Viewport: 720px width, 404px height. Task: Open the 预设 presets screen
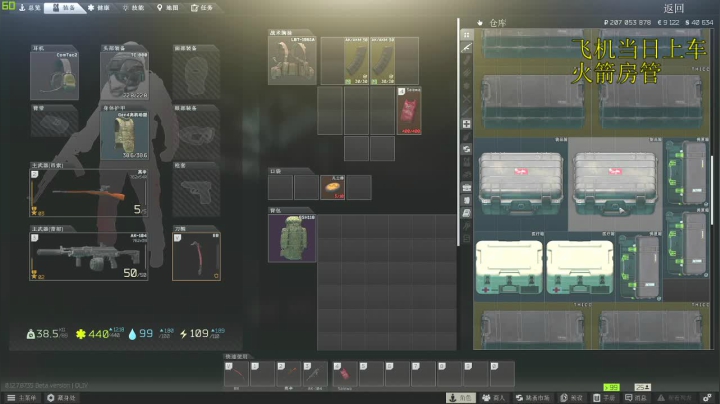tap(571, 398)
